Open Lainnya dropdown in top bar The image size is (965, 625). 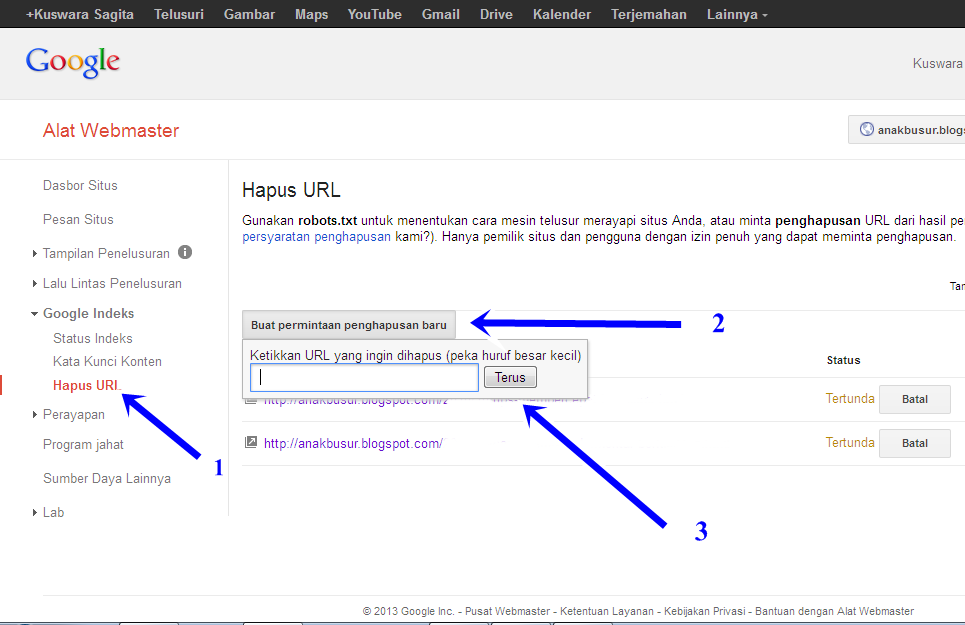[737, 14]
